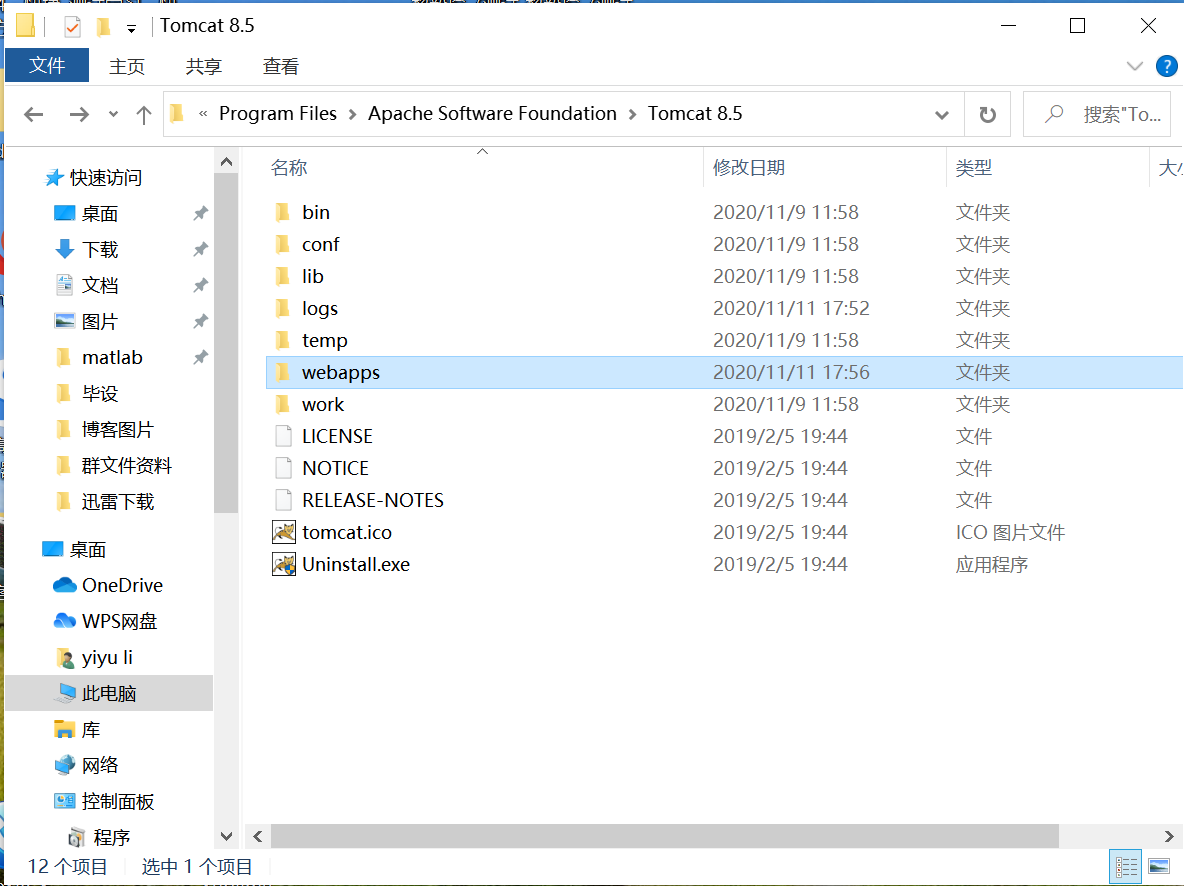
Task: Click the New Folder quick access icon
Action: pyautogui.click(x=104, y=27)
